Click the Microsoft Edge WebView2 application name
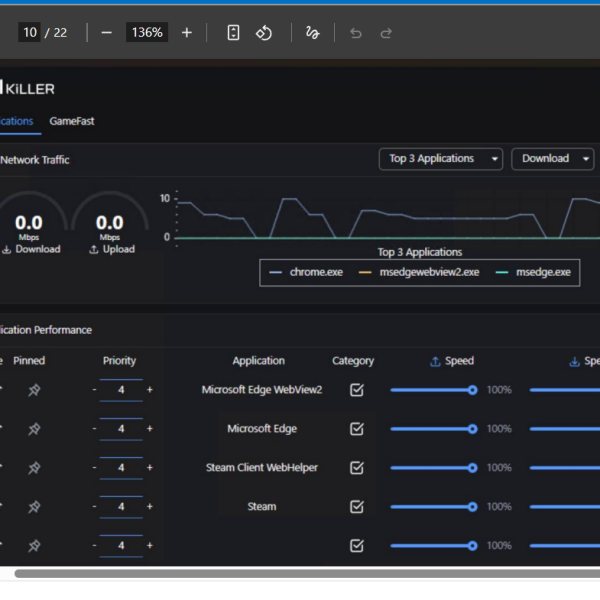Viewport: 600px width, 600px height. pos(262,390)
